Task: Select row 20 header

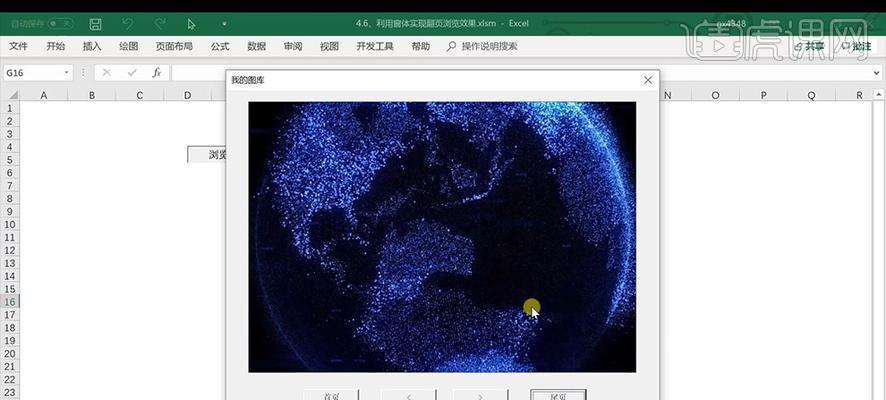Action: [10, 354]
